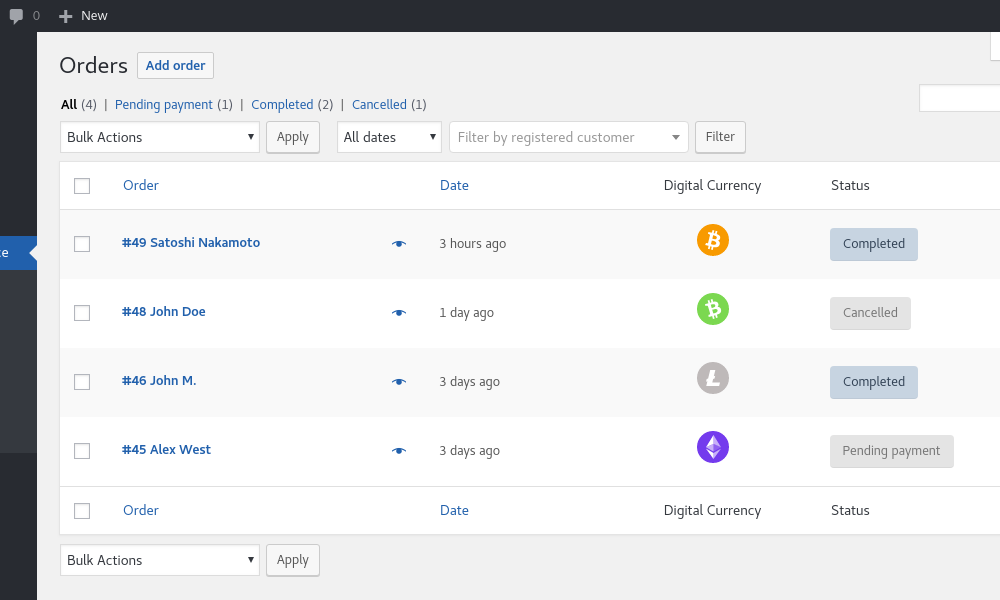Image resolution: width=1000 pixels, height=600 pixels.
Task: Show only Completed orders
Action: pos(282,104)
